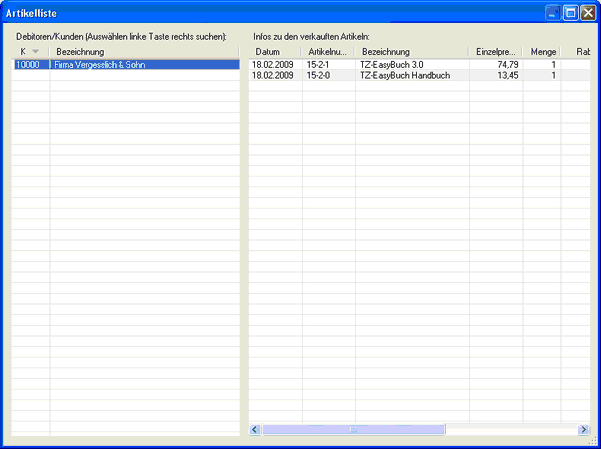Screen dimensions: 601x449
Task: Minimize the Artikelliste window
Action: [553, 13]
